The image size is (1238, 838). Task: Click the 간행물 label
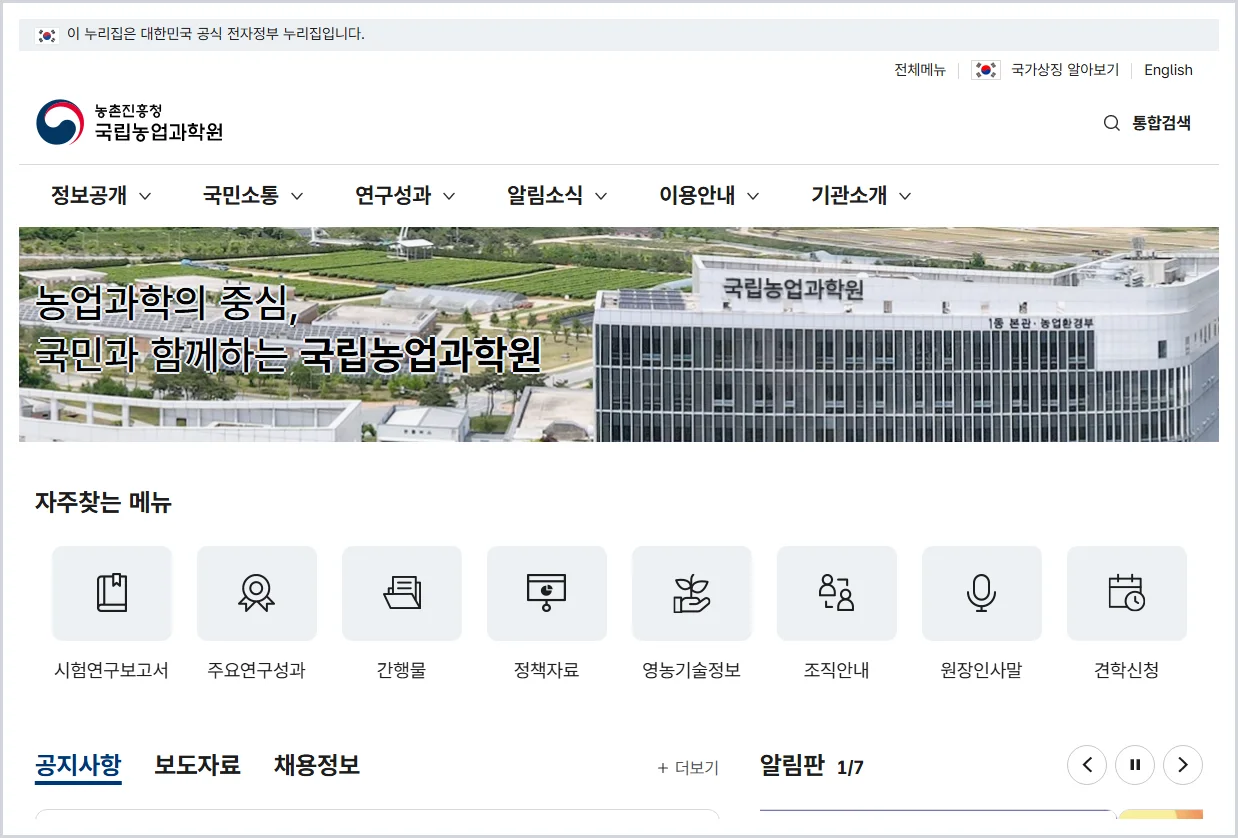pos(402,671)
